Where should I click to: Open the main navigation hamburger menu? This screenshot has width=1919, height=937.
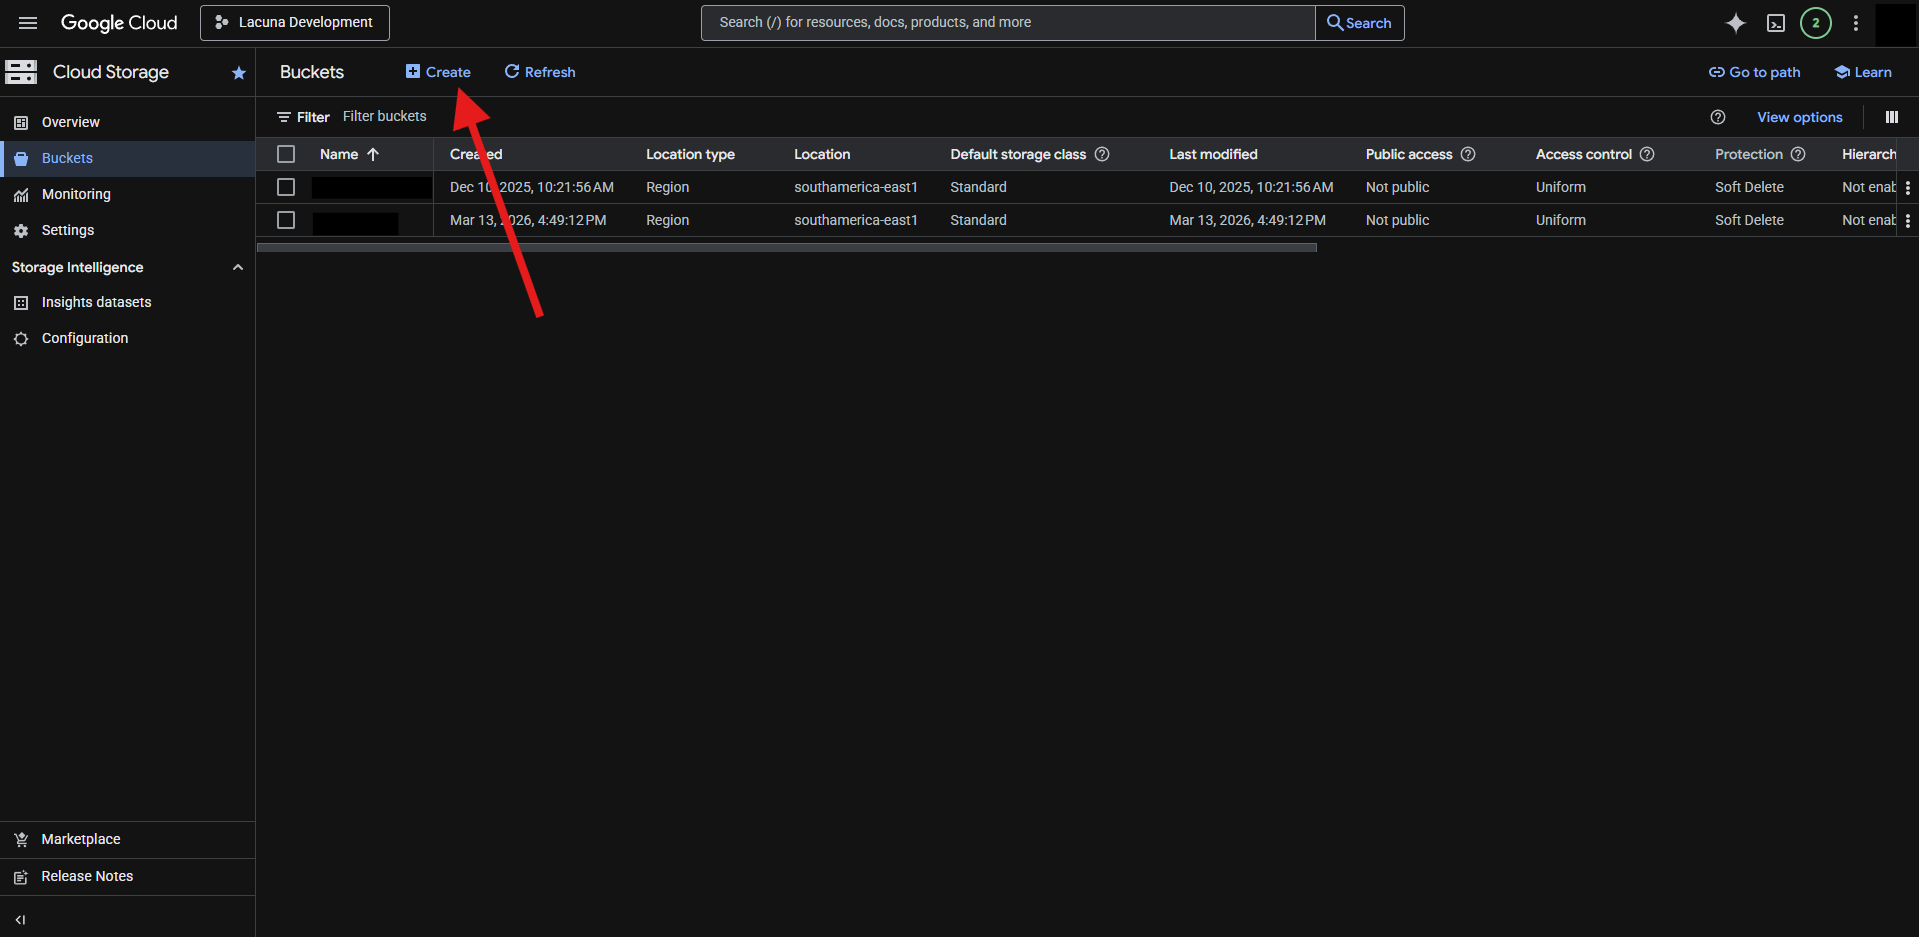point(28,23)
